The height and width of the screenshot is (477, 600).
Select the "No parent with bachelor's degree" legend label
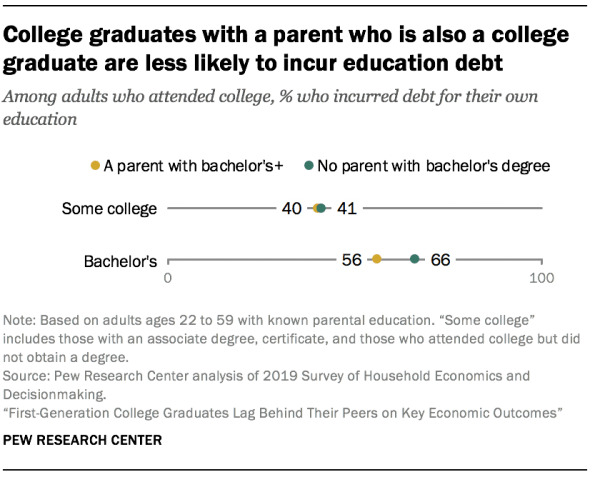(x=434, y=163)
